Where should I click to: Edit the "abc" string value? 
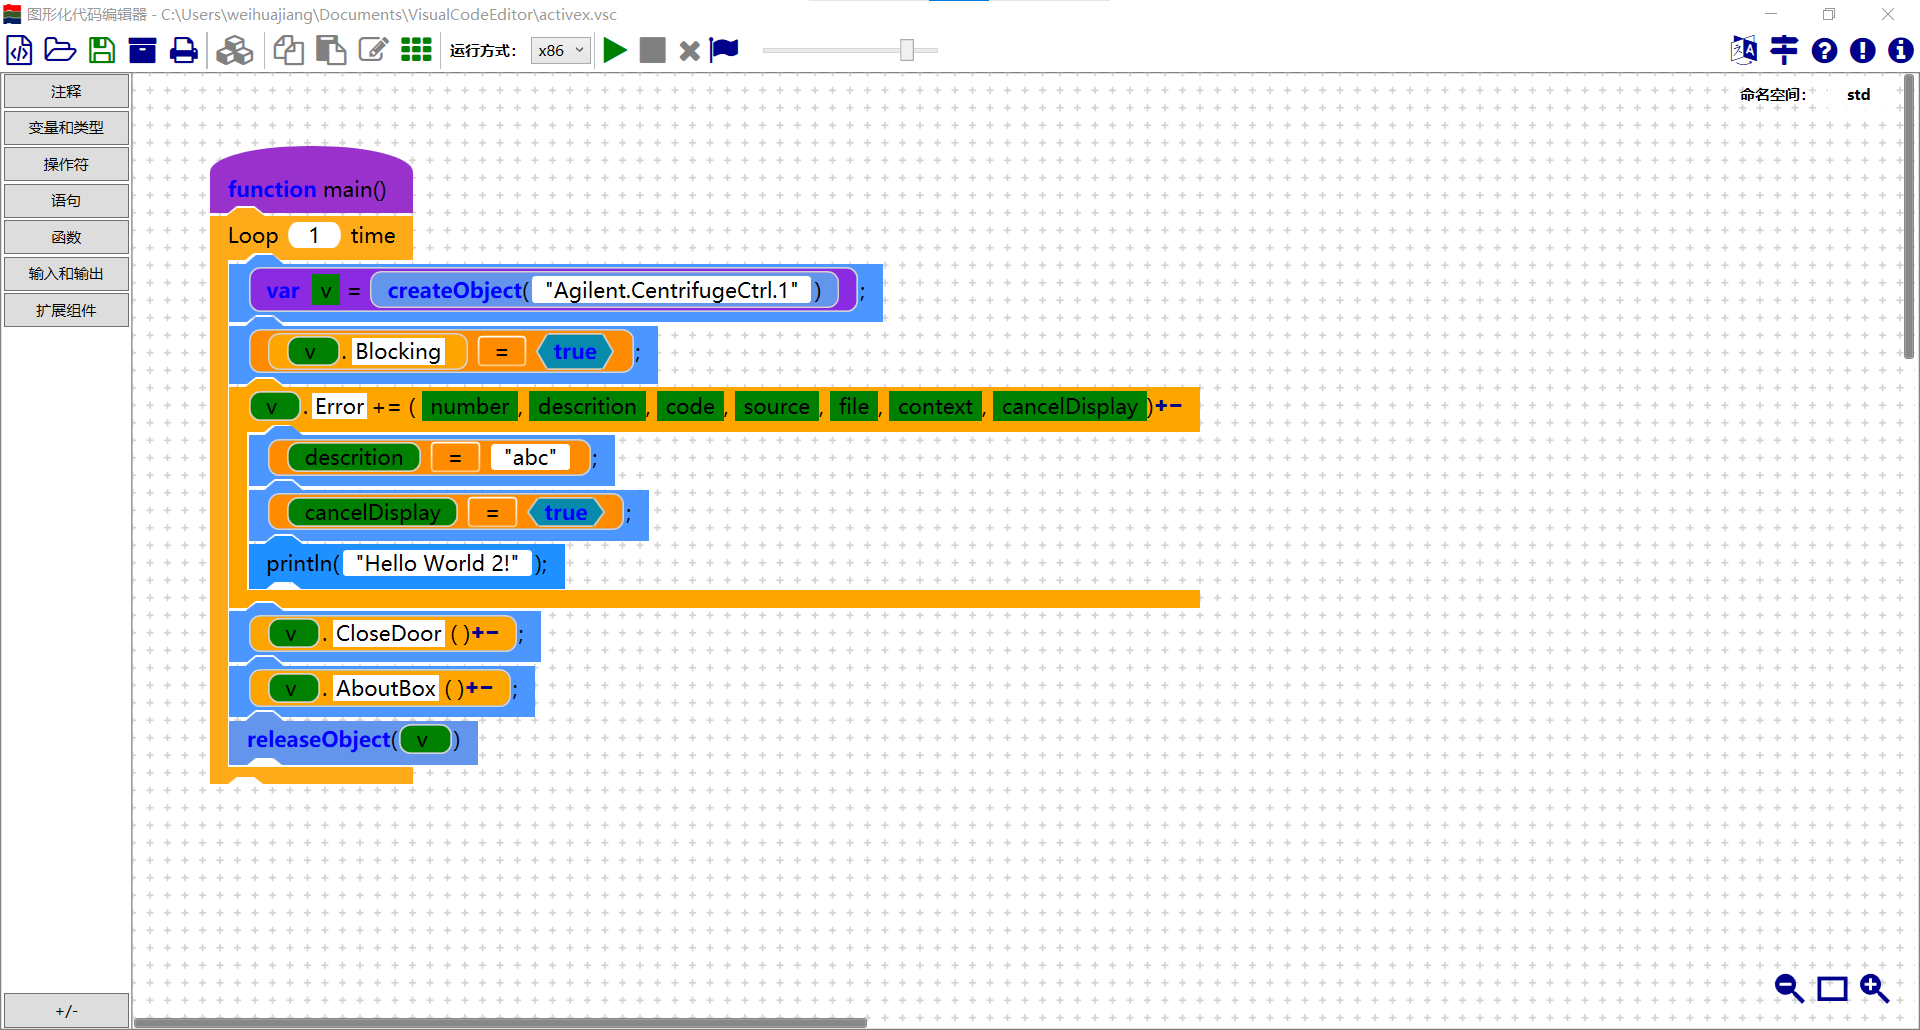pos(530,457)
